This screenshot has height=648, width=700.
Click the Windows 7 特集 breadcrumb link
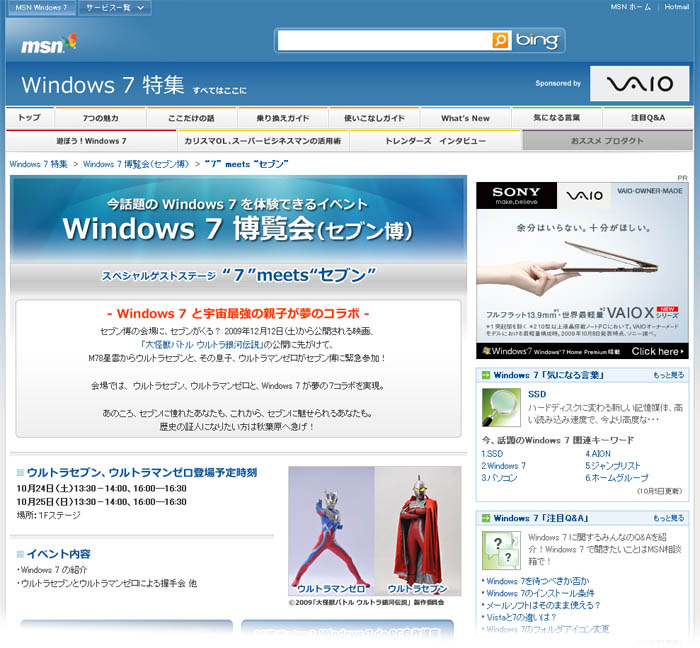[x=38, y=164]
